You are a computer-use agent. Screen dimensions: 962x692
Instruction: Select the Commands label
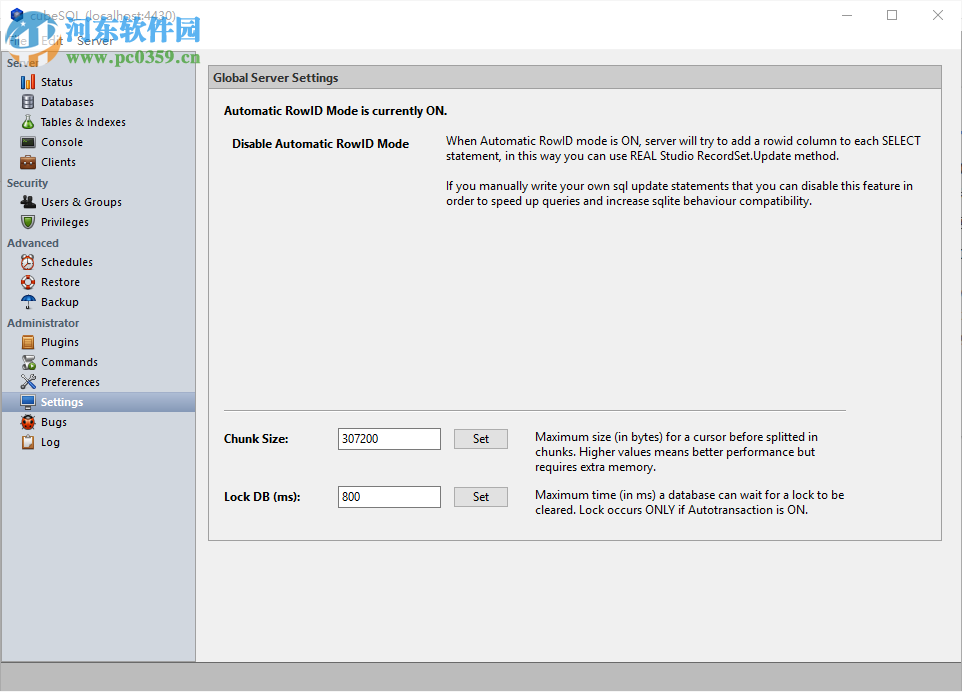pyautogui.click(x=69, y=362)
